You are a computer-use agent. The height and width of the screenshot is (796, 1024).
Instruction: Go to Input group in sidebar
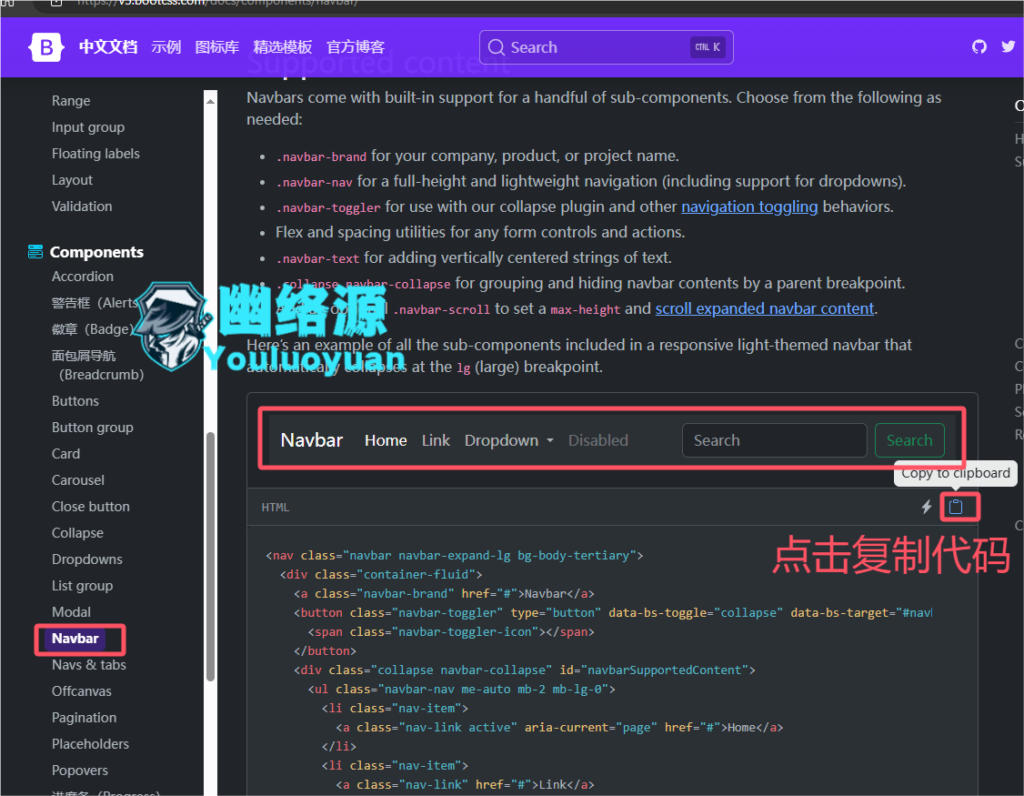(88, 127)
